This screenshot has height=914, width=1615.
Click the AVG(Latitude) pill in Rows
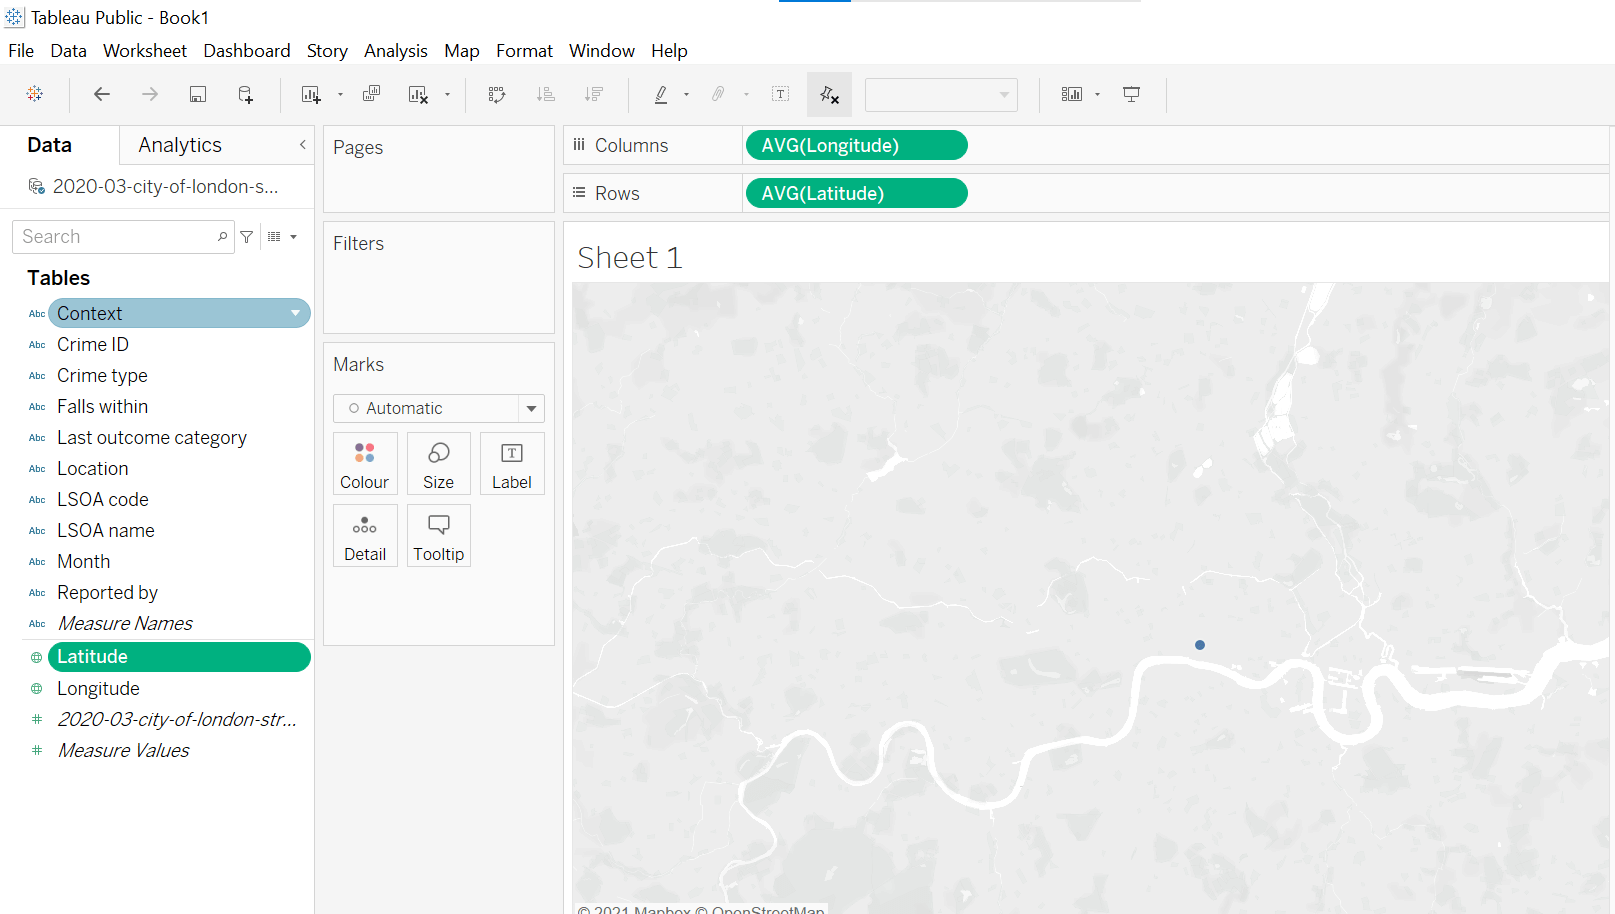coord(857,193)
